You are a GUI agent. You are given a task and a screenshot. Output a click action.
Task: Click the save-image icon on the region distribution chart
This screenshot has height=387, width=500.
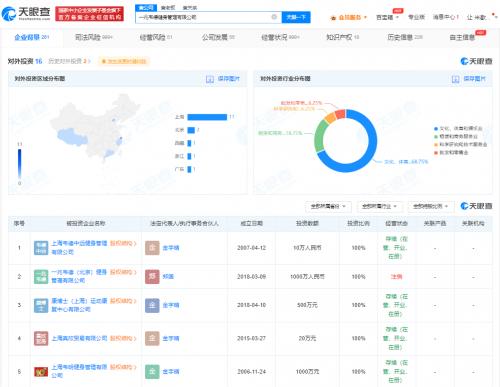pos(210,79)
